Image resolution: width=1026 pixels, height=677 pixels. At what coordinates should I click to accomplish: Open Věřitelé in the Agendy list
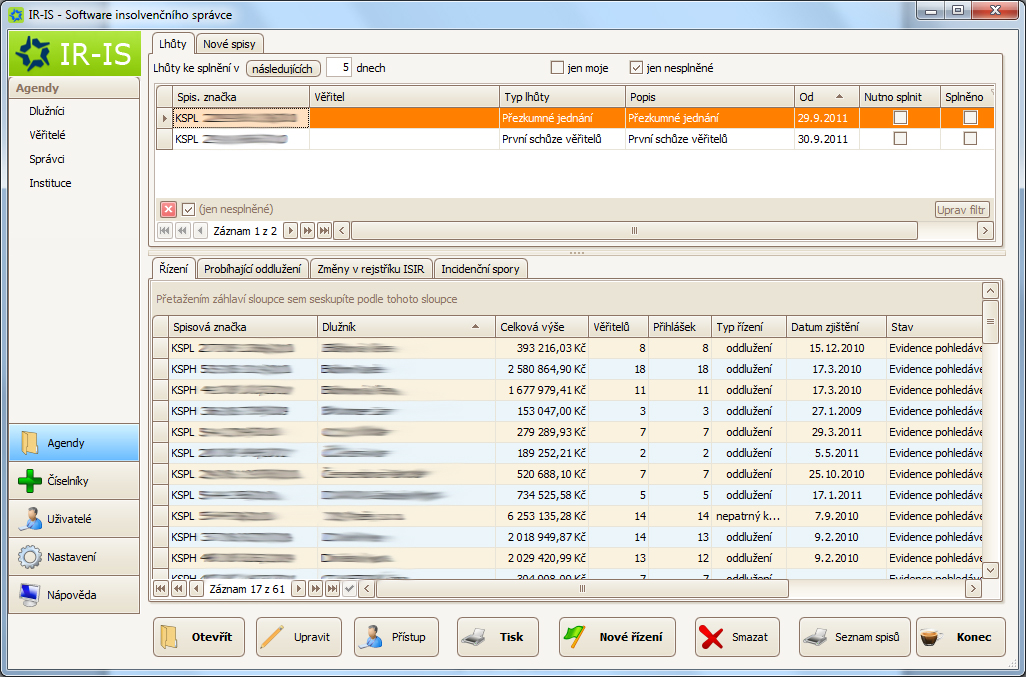coord(47,135)
